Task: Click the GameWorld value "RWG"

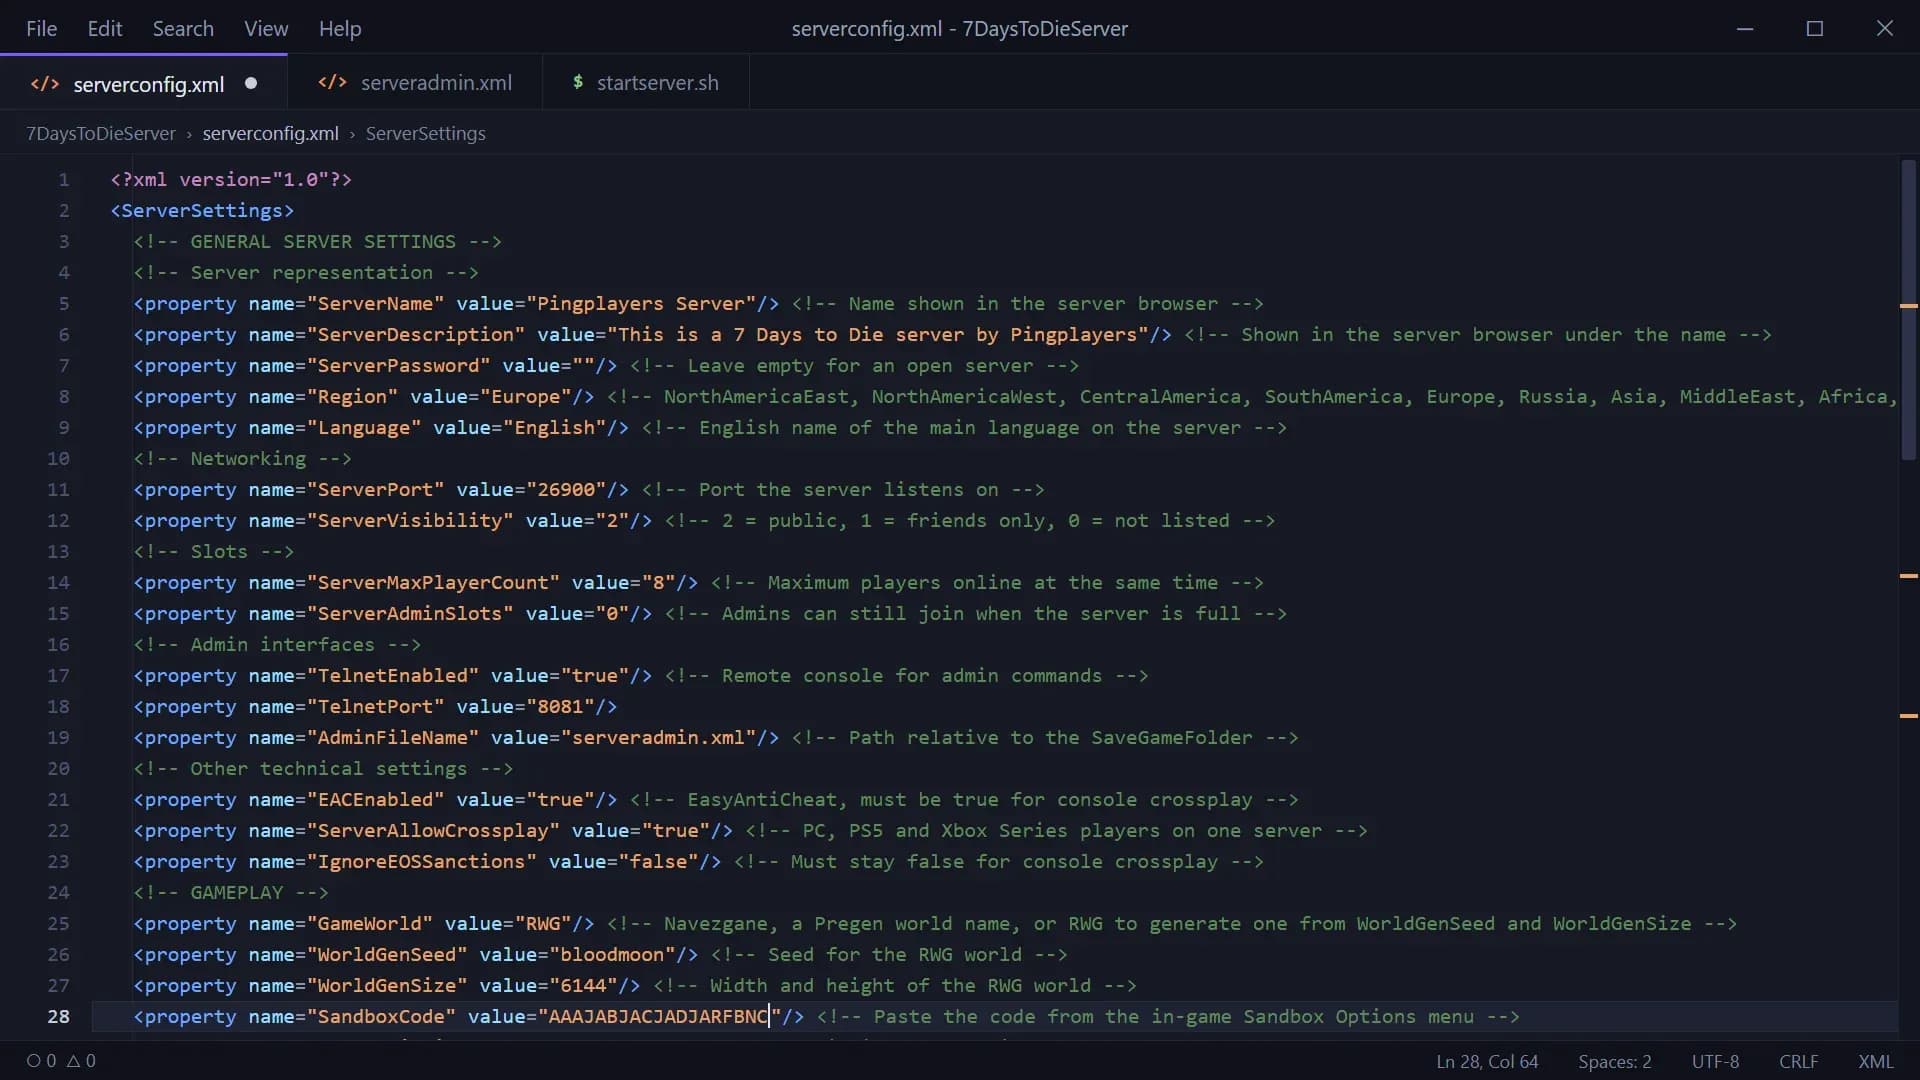Action: pyautogui.click(x=543, y=923)
